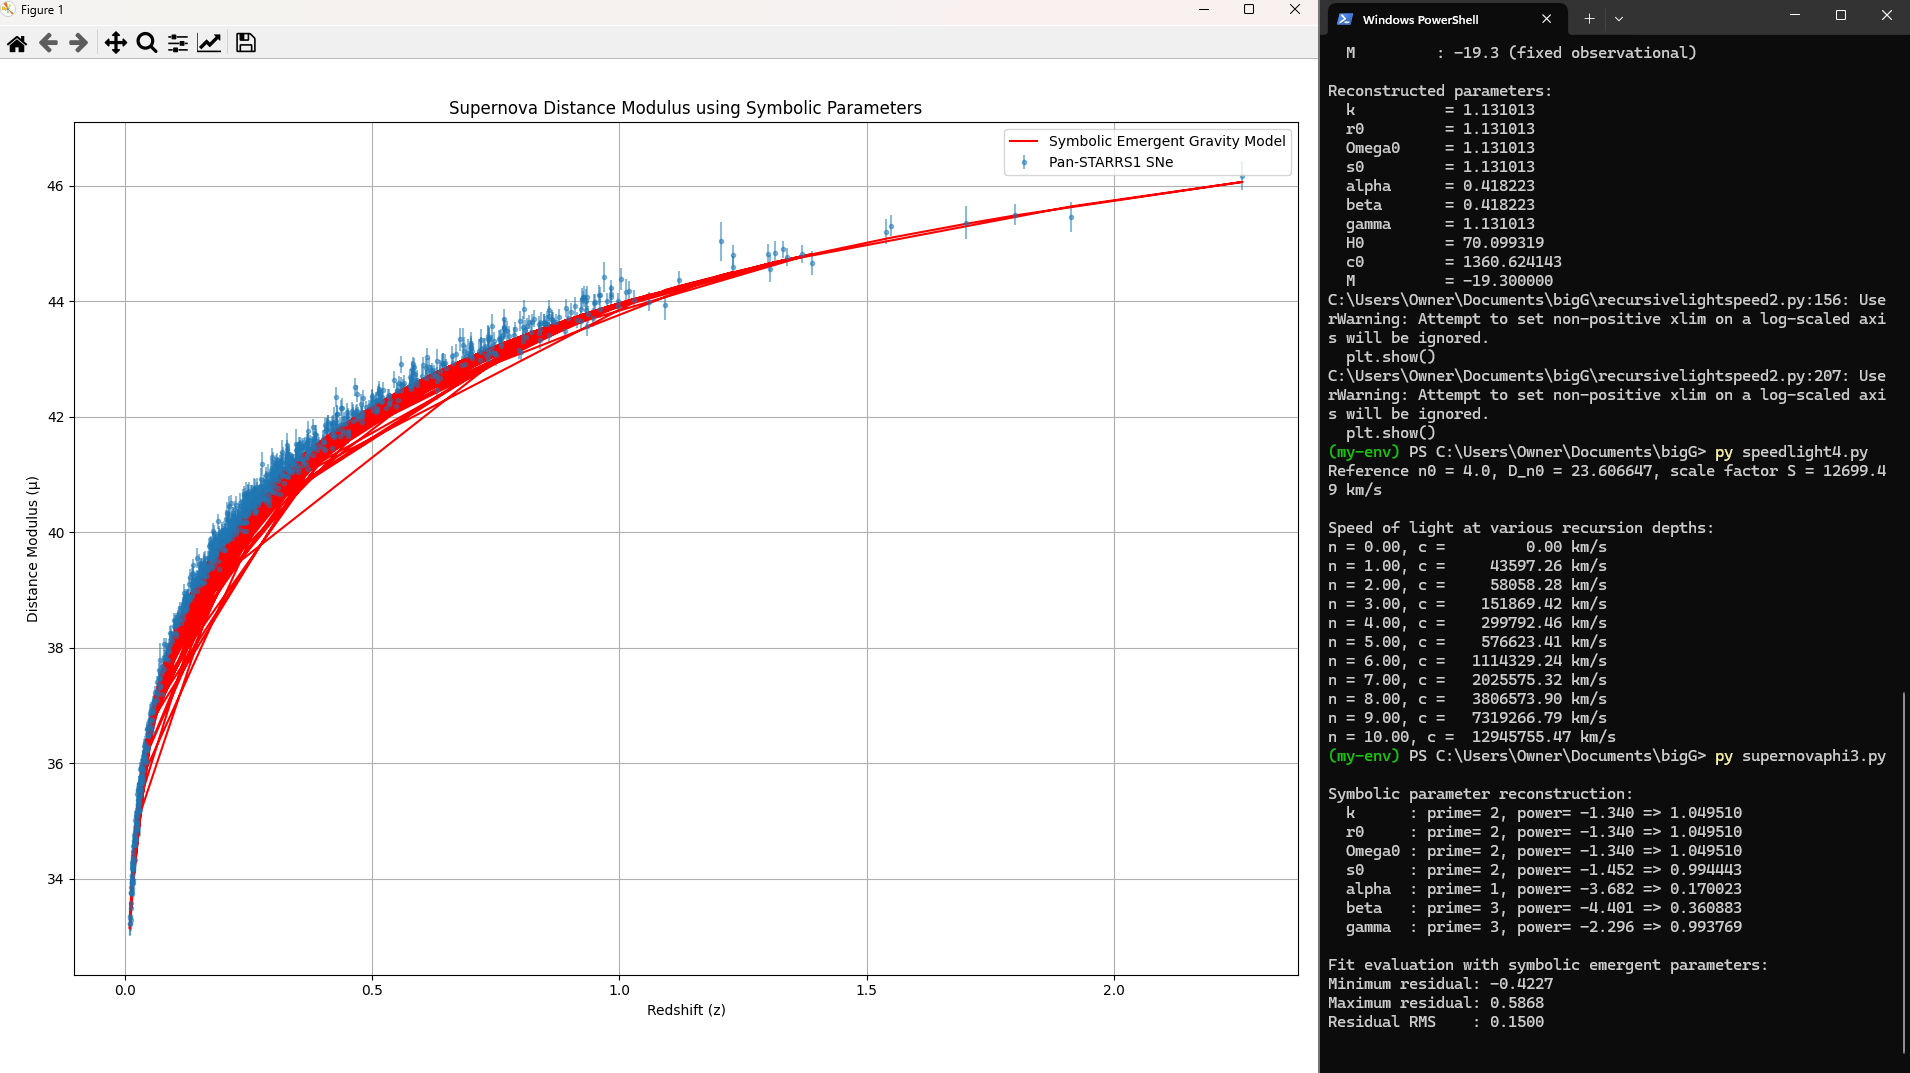Image resolution: width=1910 pixels, height=1073 pixels.
Task: Click the n = 4.00 speed of light row
Action: (1467, 623)
